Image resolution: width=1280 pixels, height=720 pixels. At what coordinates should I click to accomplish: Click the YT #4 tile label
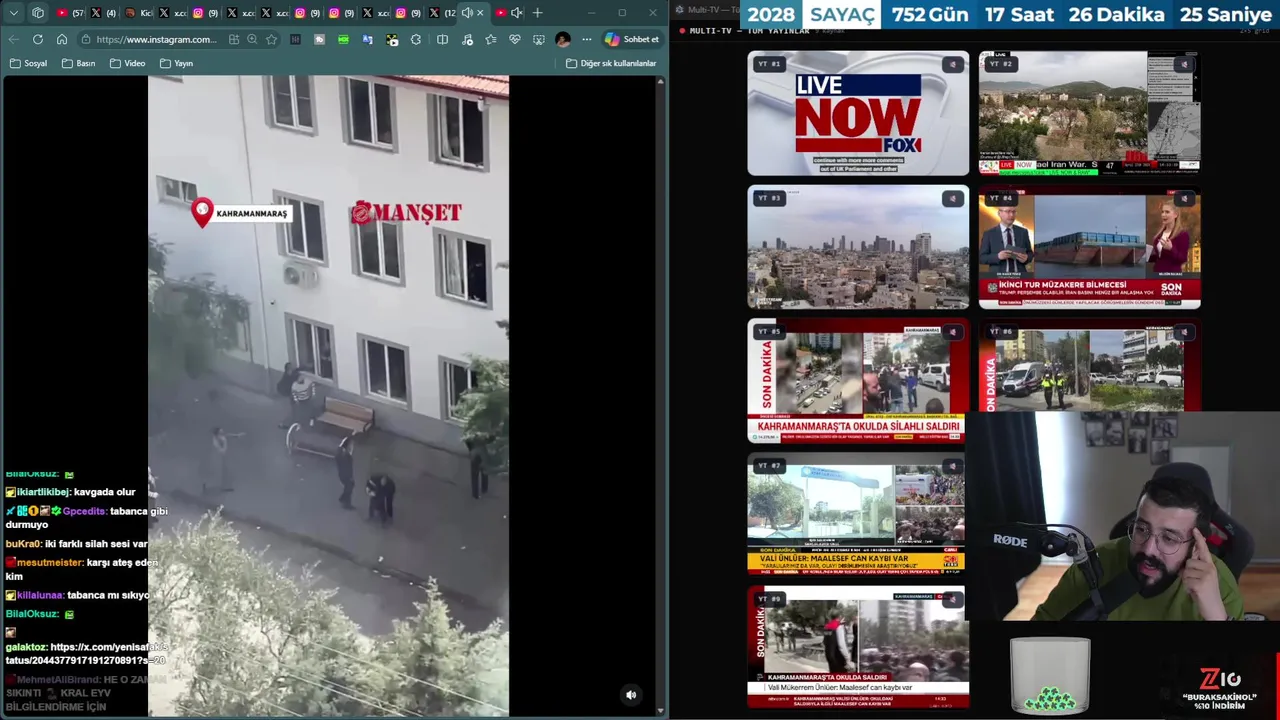(x=1000, y=198)
